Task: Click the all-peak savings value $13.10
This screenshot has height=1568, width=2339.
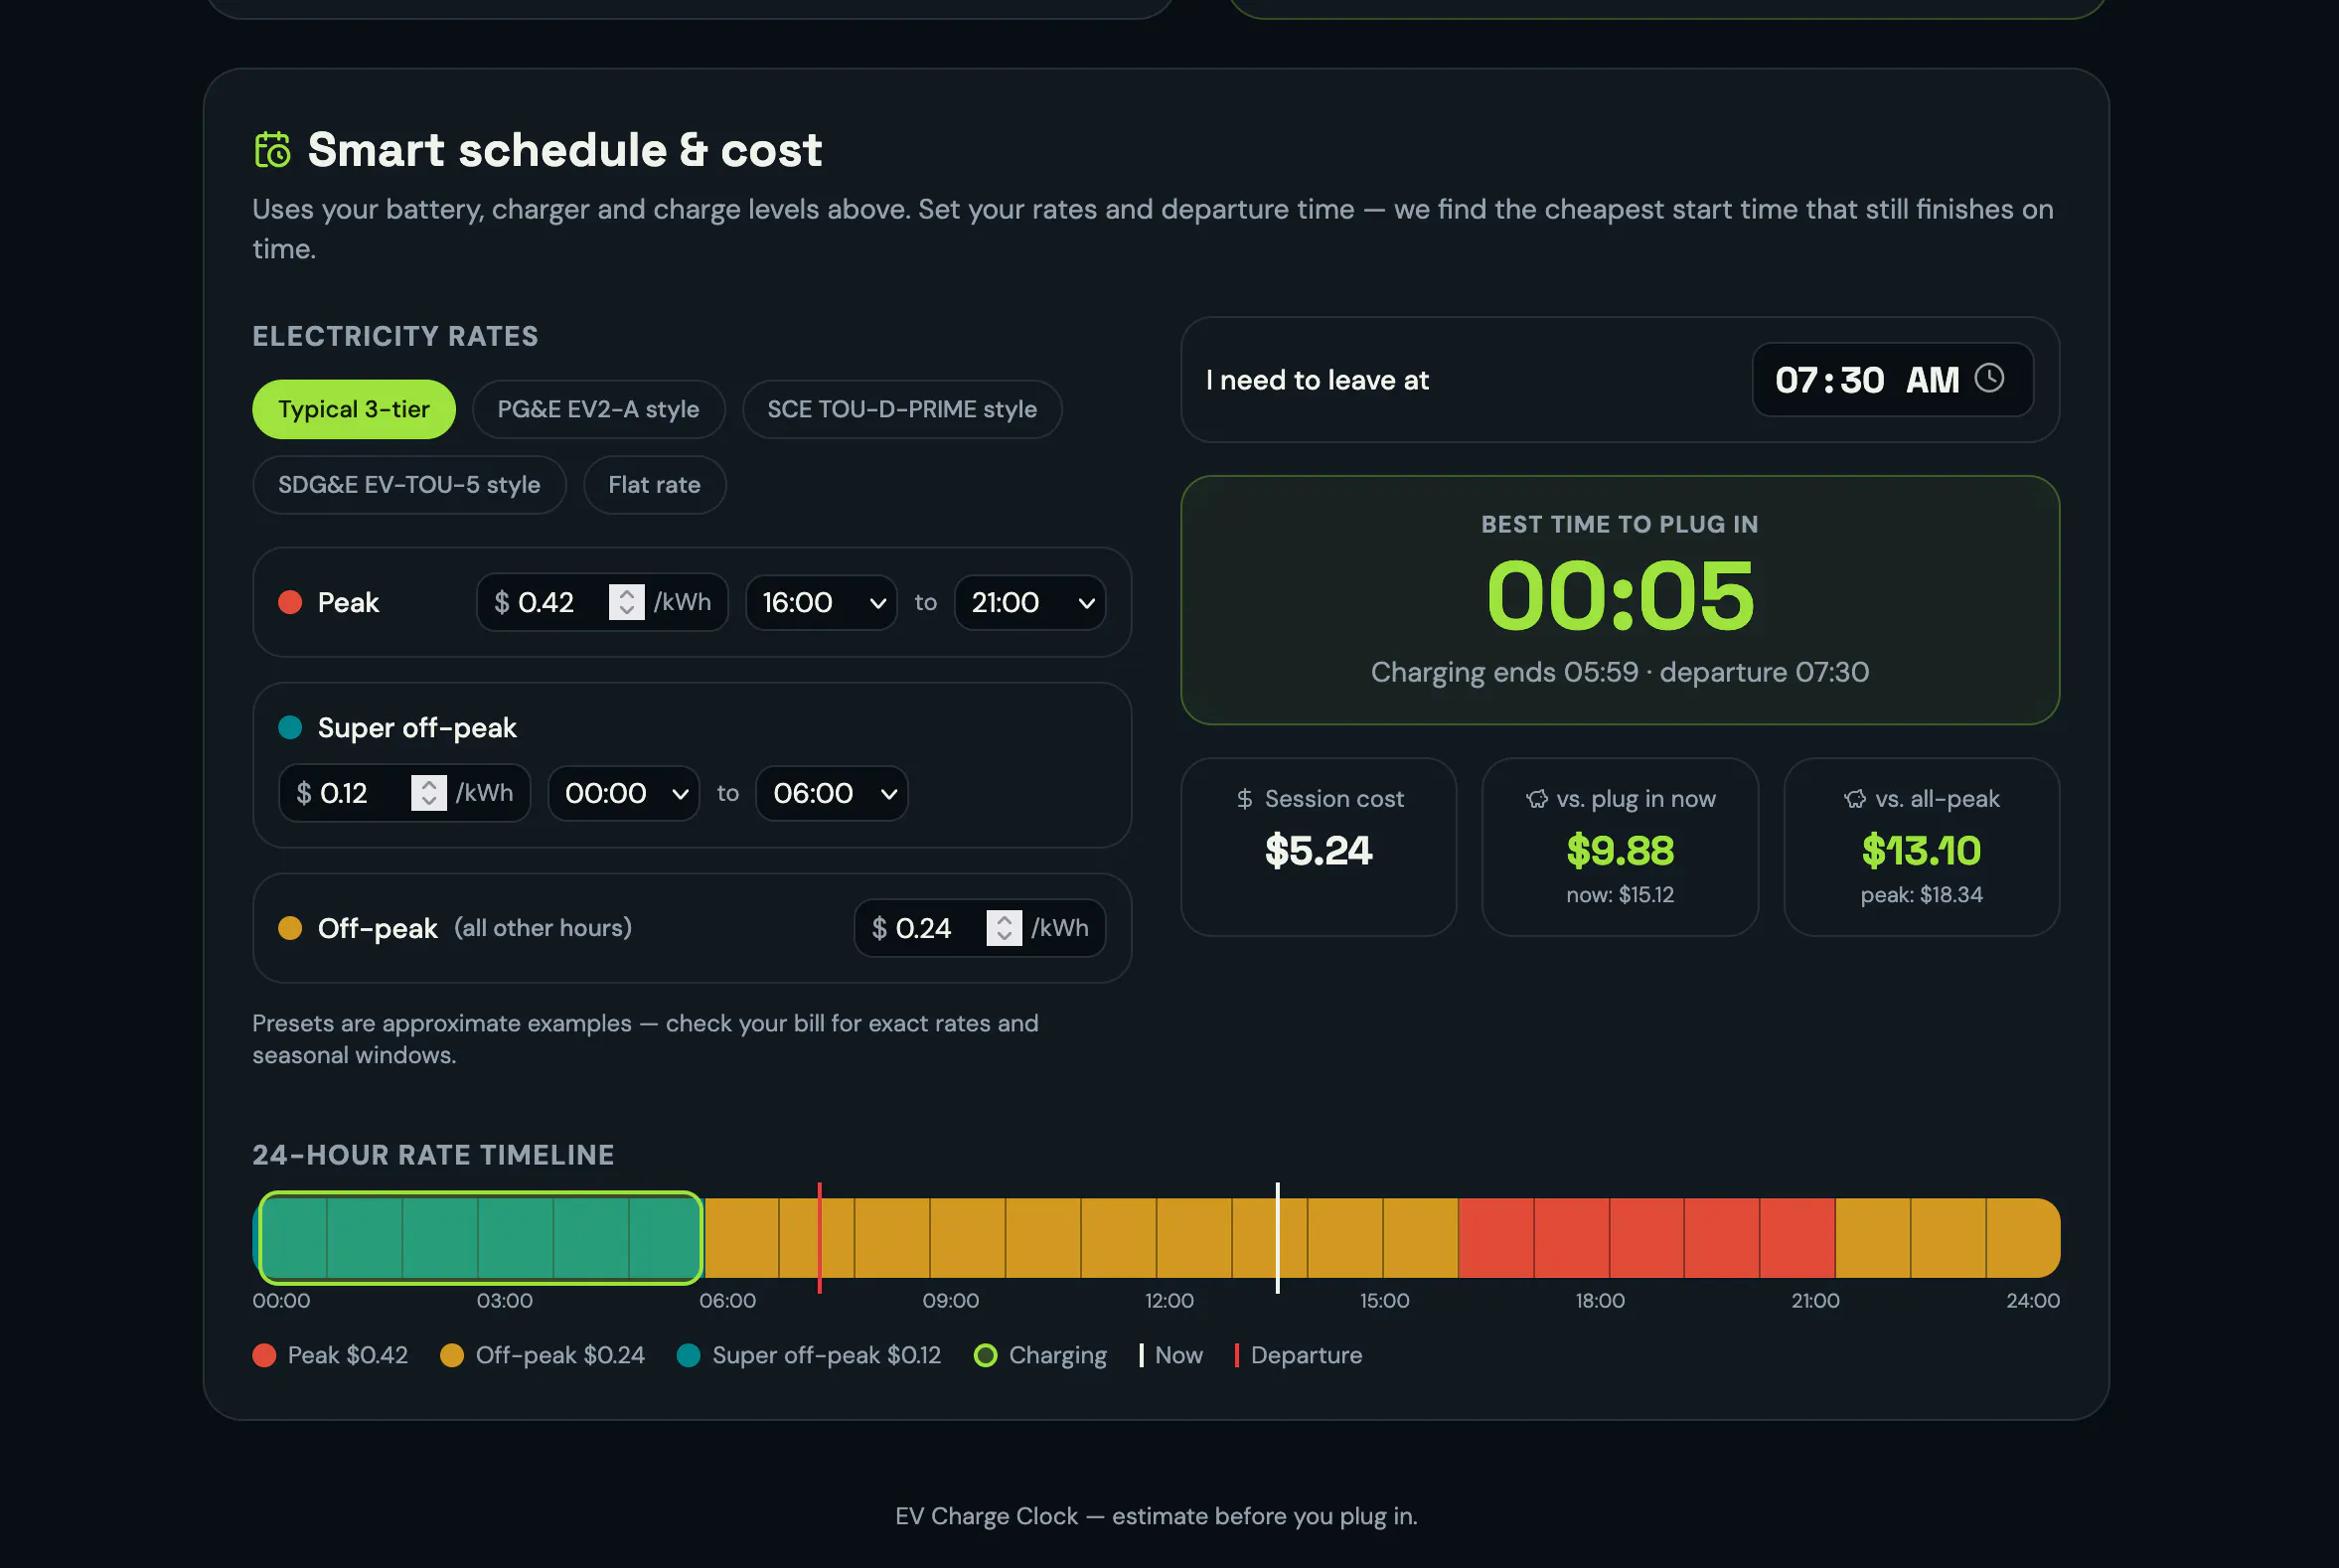Action: point(1921,851)
